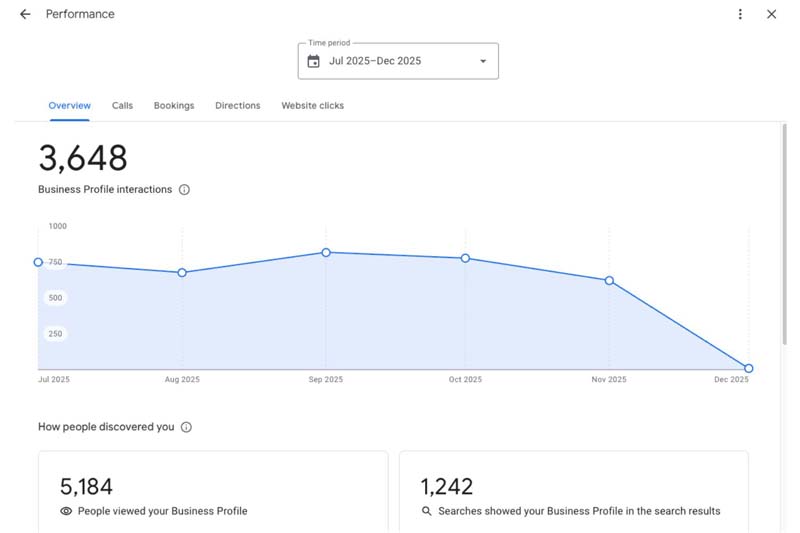Switch to the Calls tab
This screenshot has width=800, height=533.
(122, 106)
